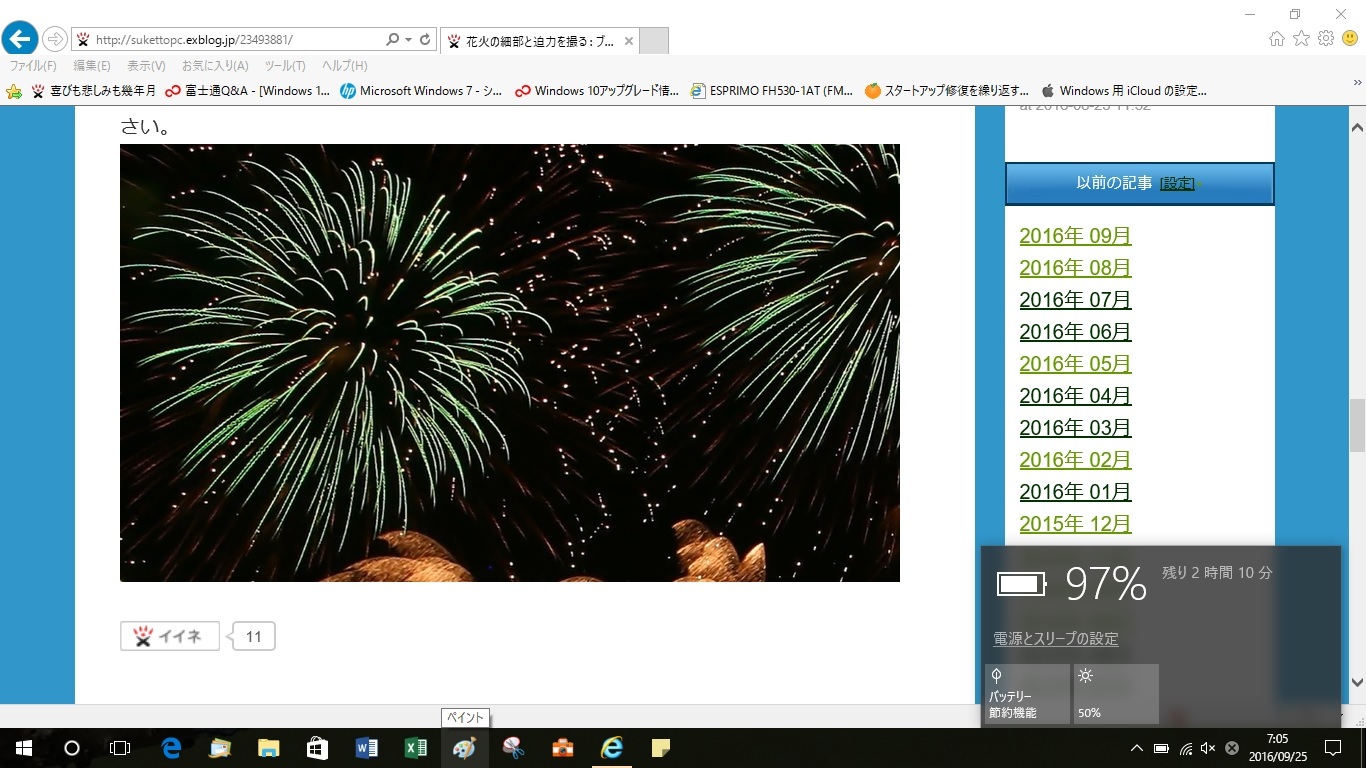Open the ツール(T) menu
The image size is (1366, 768).
285,66
